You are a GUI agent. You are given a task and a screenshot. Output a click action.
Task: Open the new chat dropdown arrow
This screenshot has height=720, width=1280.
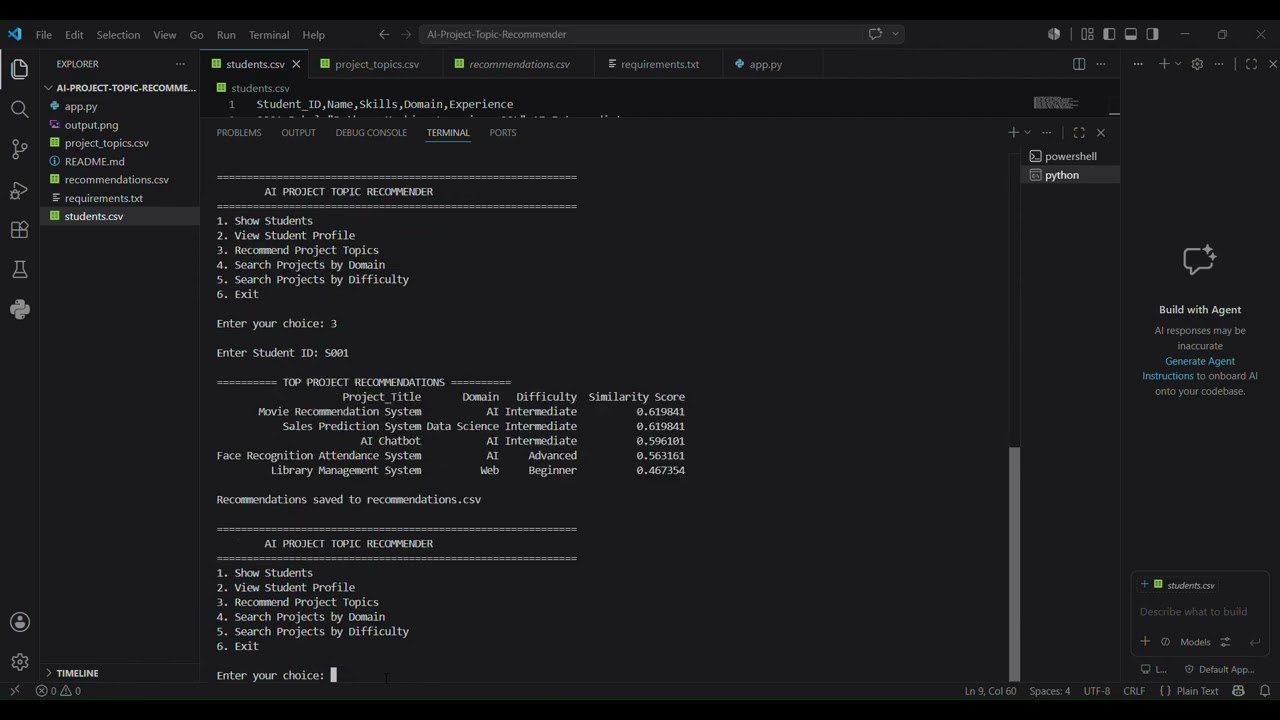(x=1178, y=64)
